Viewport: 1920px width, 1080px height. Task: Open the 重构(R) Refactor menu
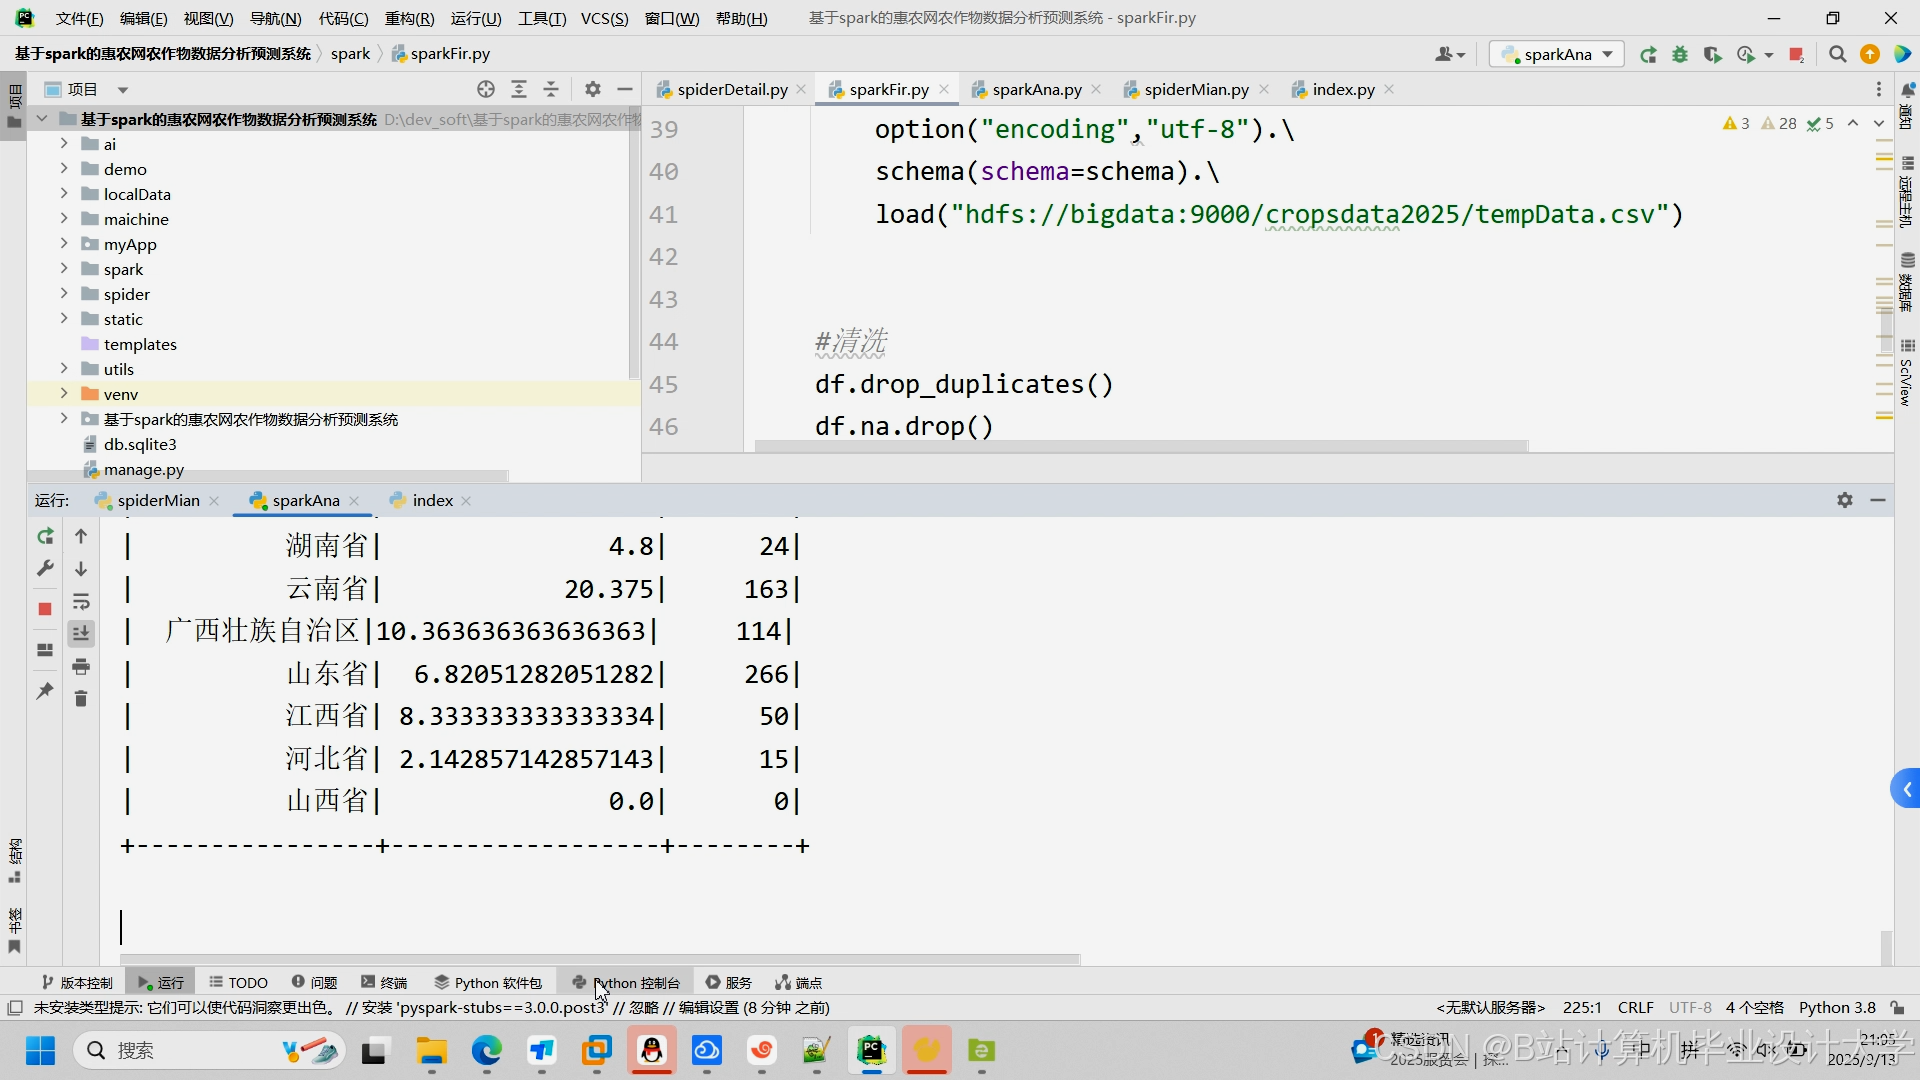tap(409, 18)
